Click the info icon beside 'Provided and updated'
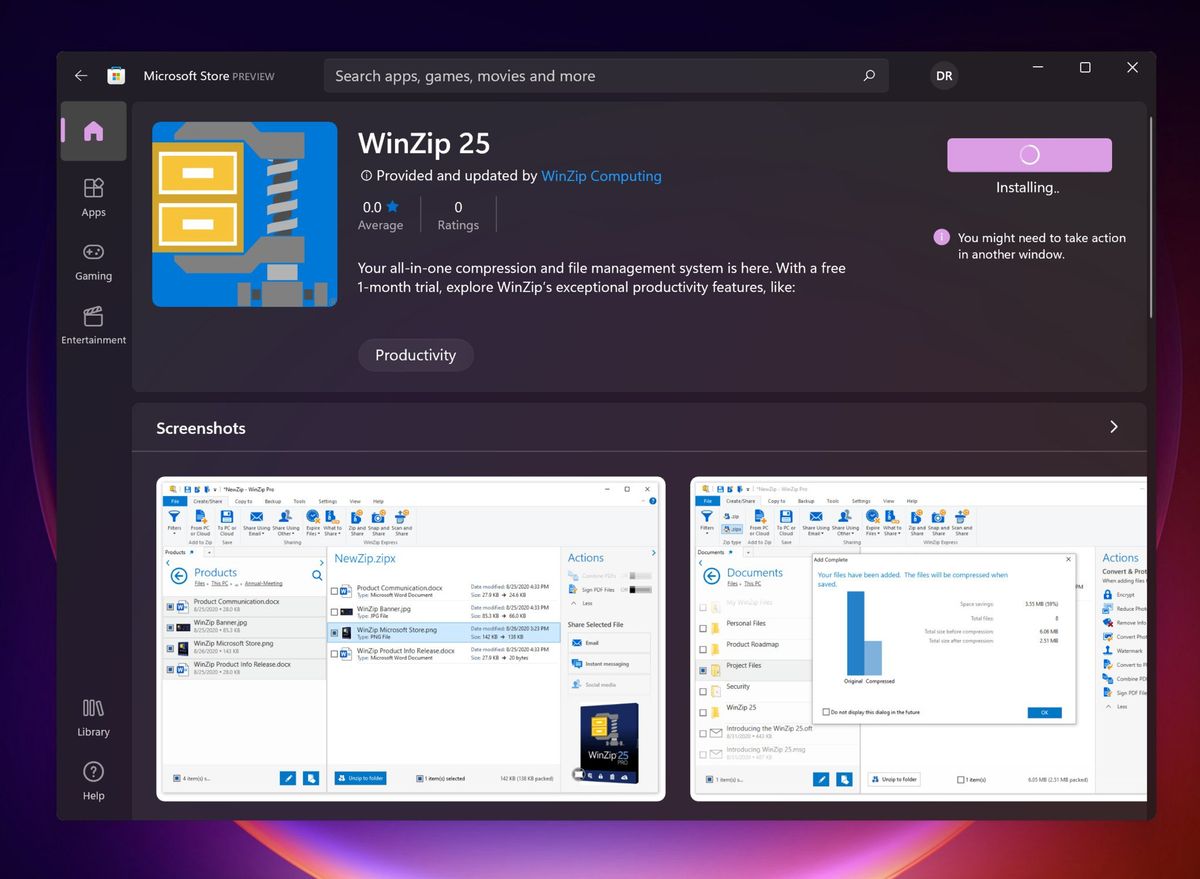1200x879 pixels. pos(367,176)
